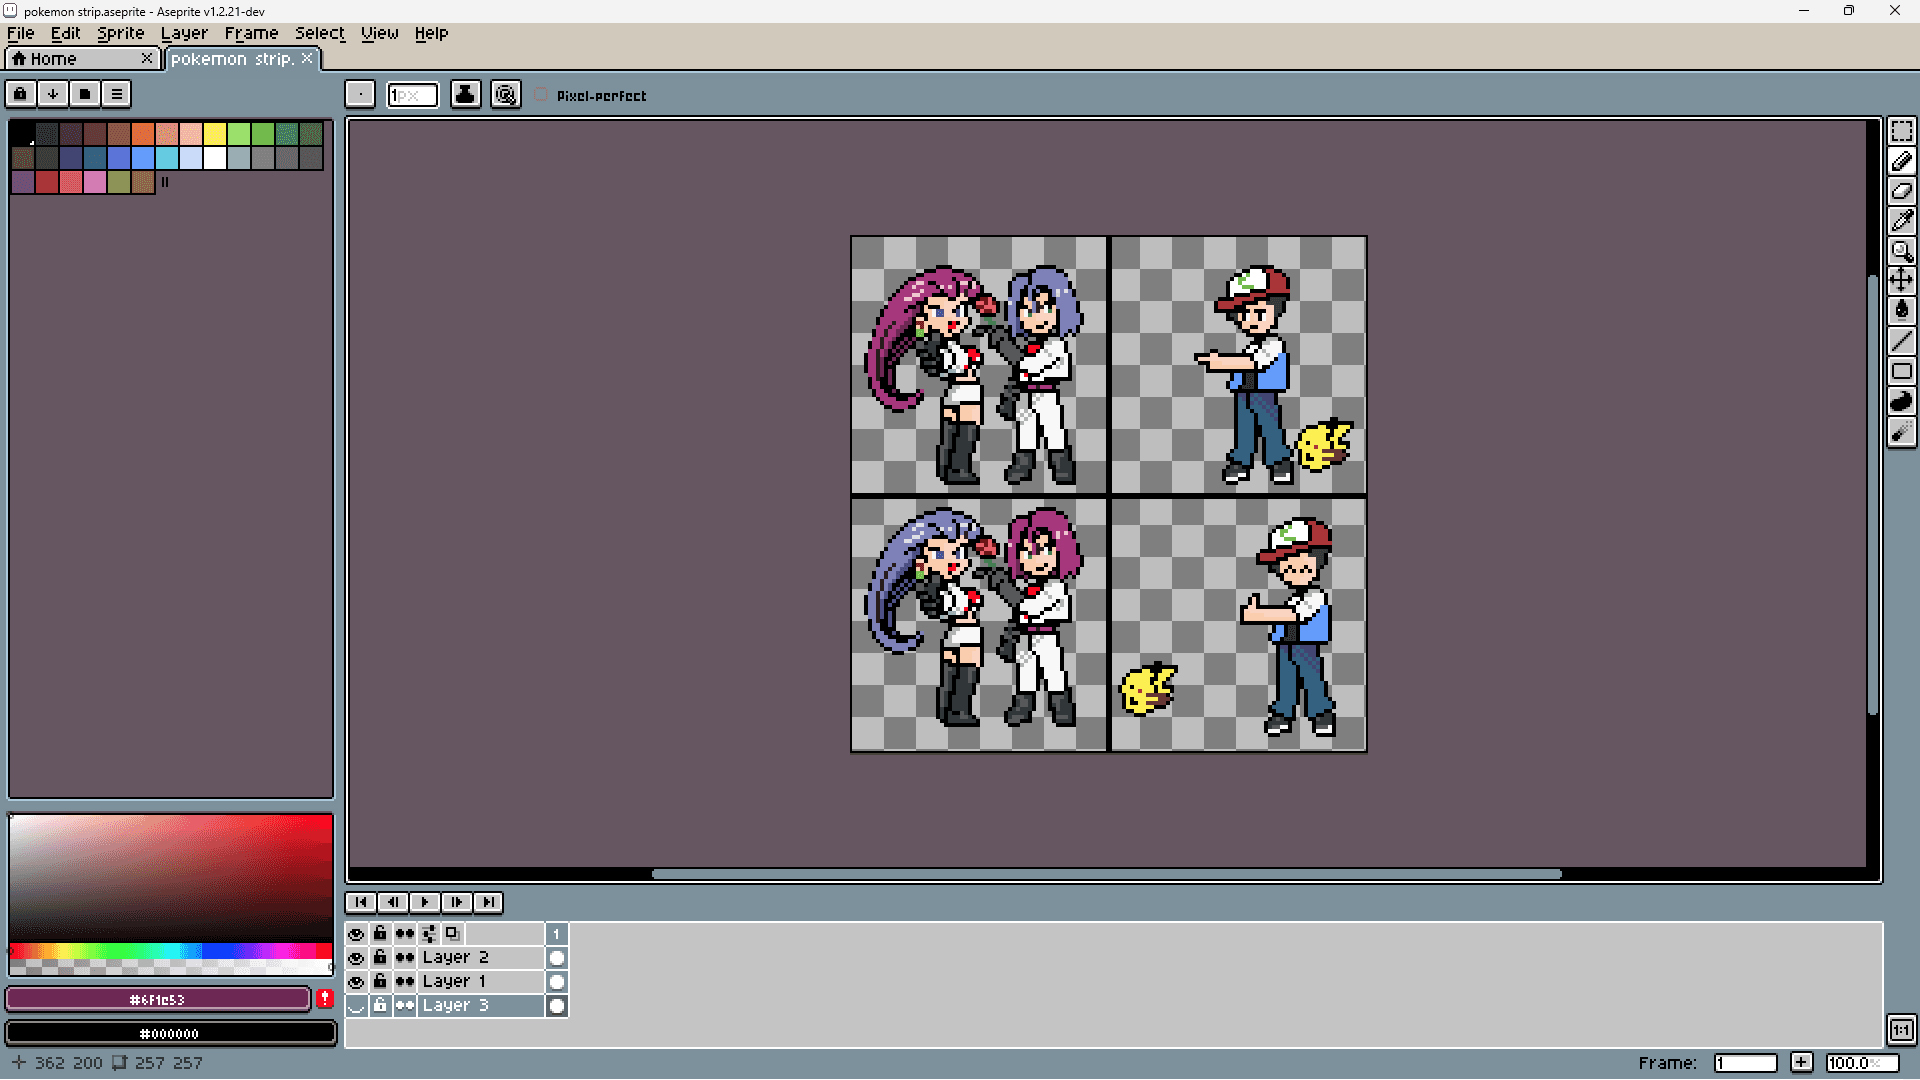Screen dimensions: 1920x1080
Task: Select the Rectangular Marquee tool
Action: click(x=1901, y=131)
